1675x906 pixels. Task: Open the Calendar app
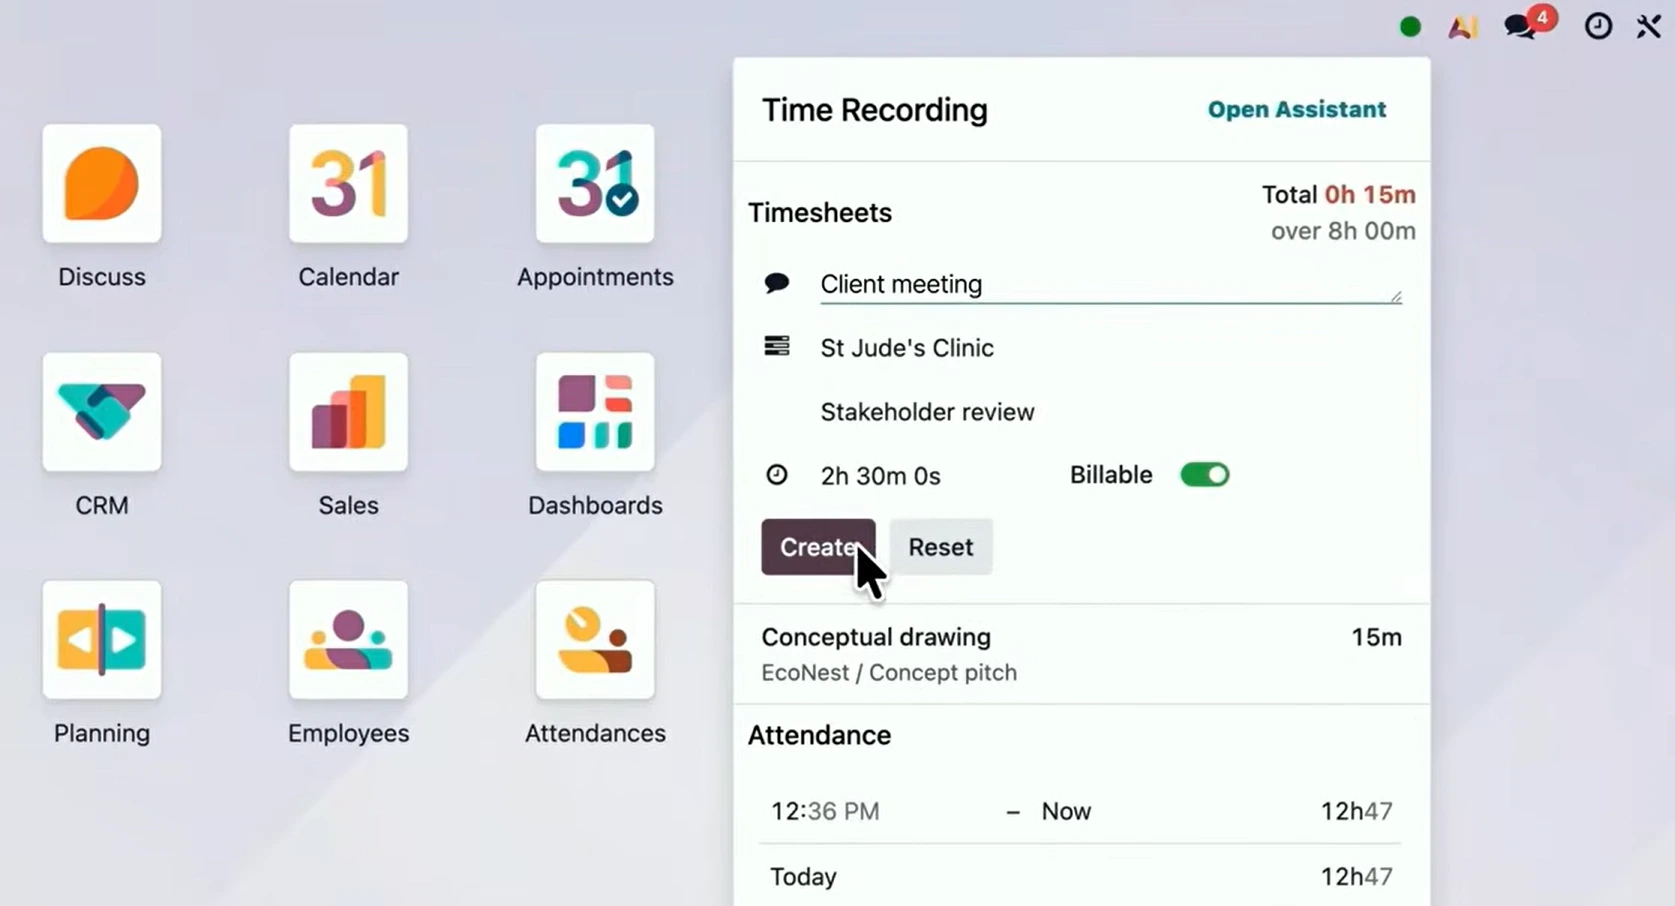pos(348,184)
